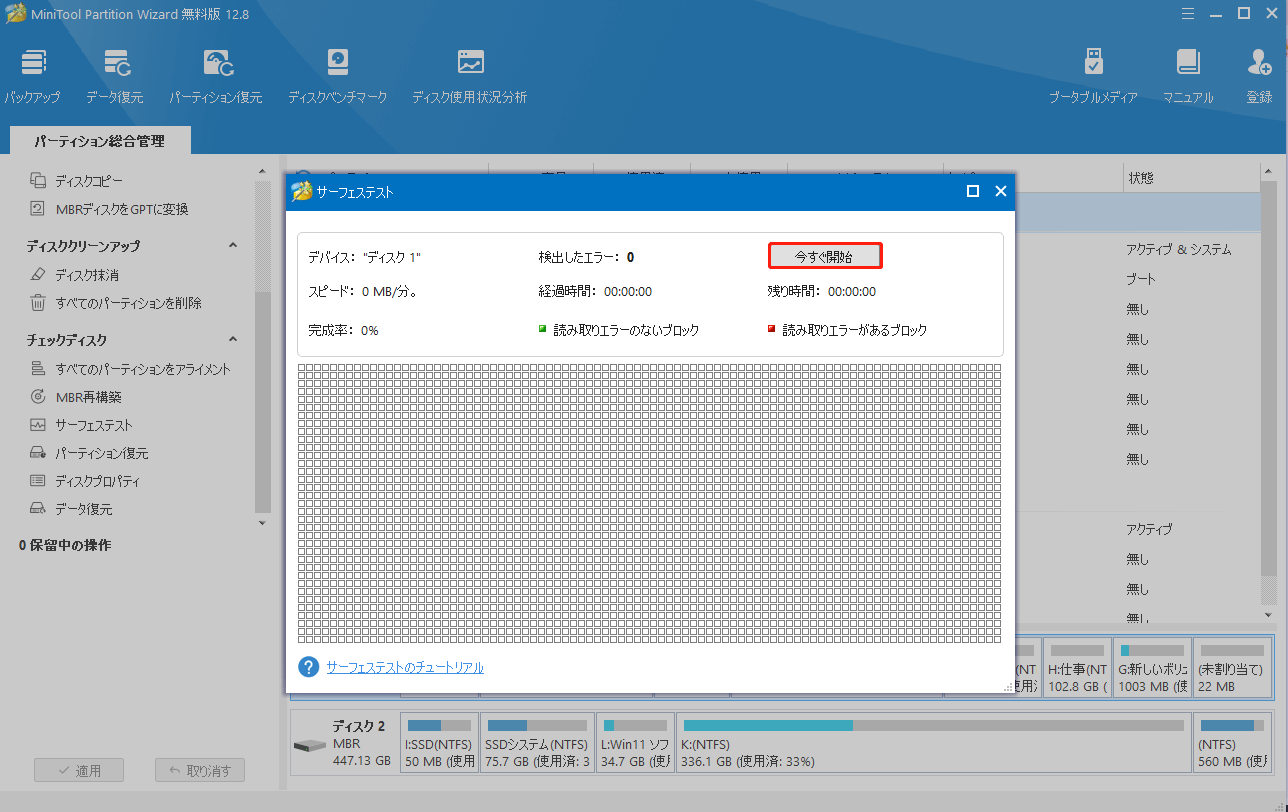Open the バックアップ tool in toolbar

click(x=33, y=76)
